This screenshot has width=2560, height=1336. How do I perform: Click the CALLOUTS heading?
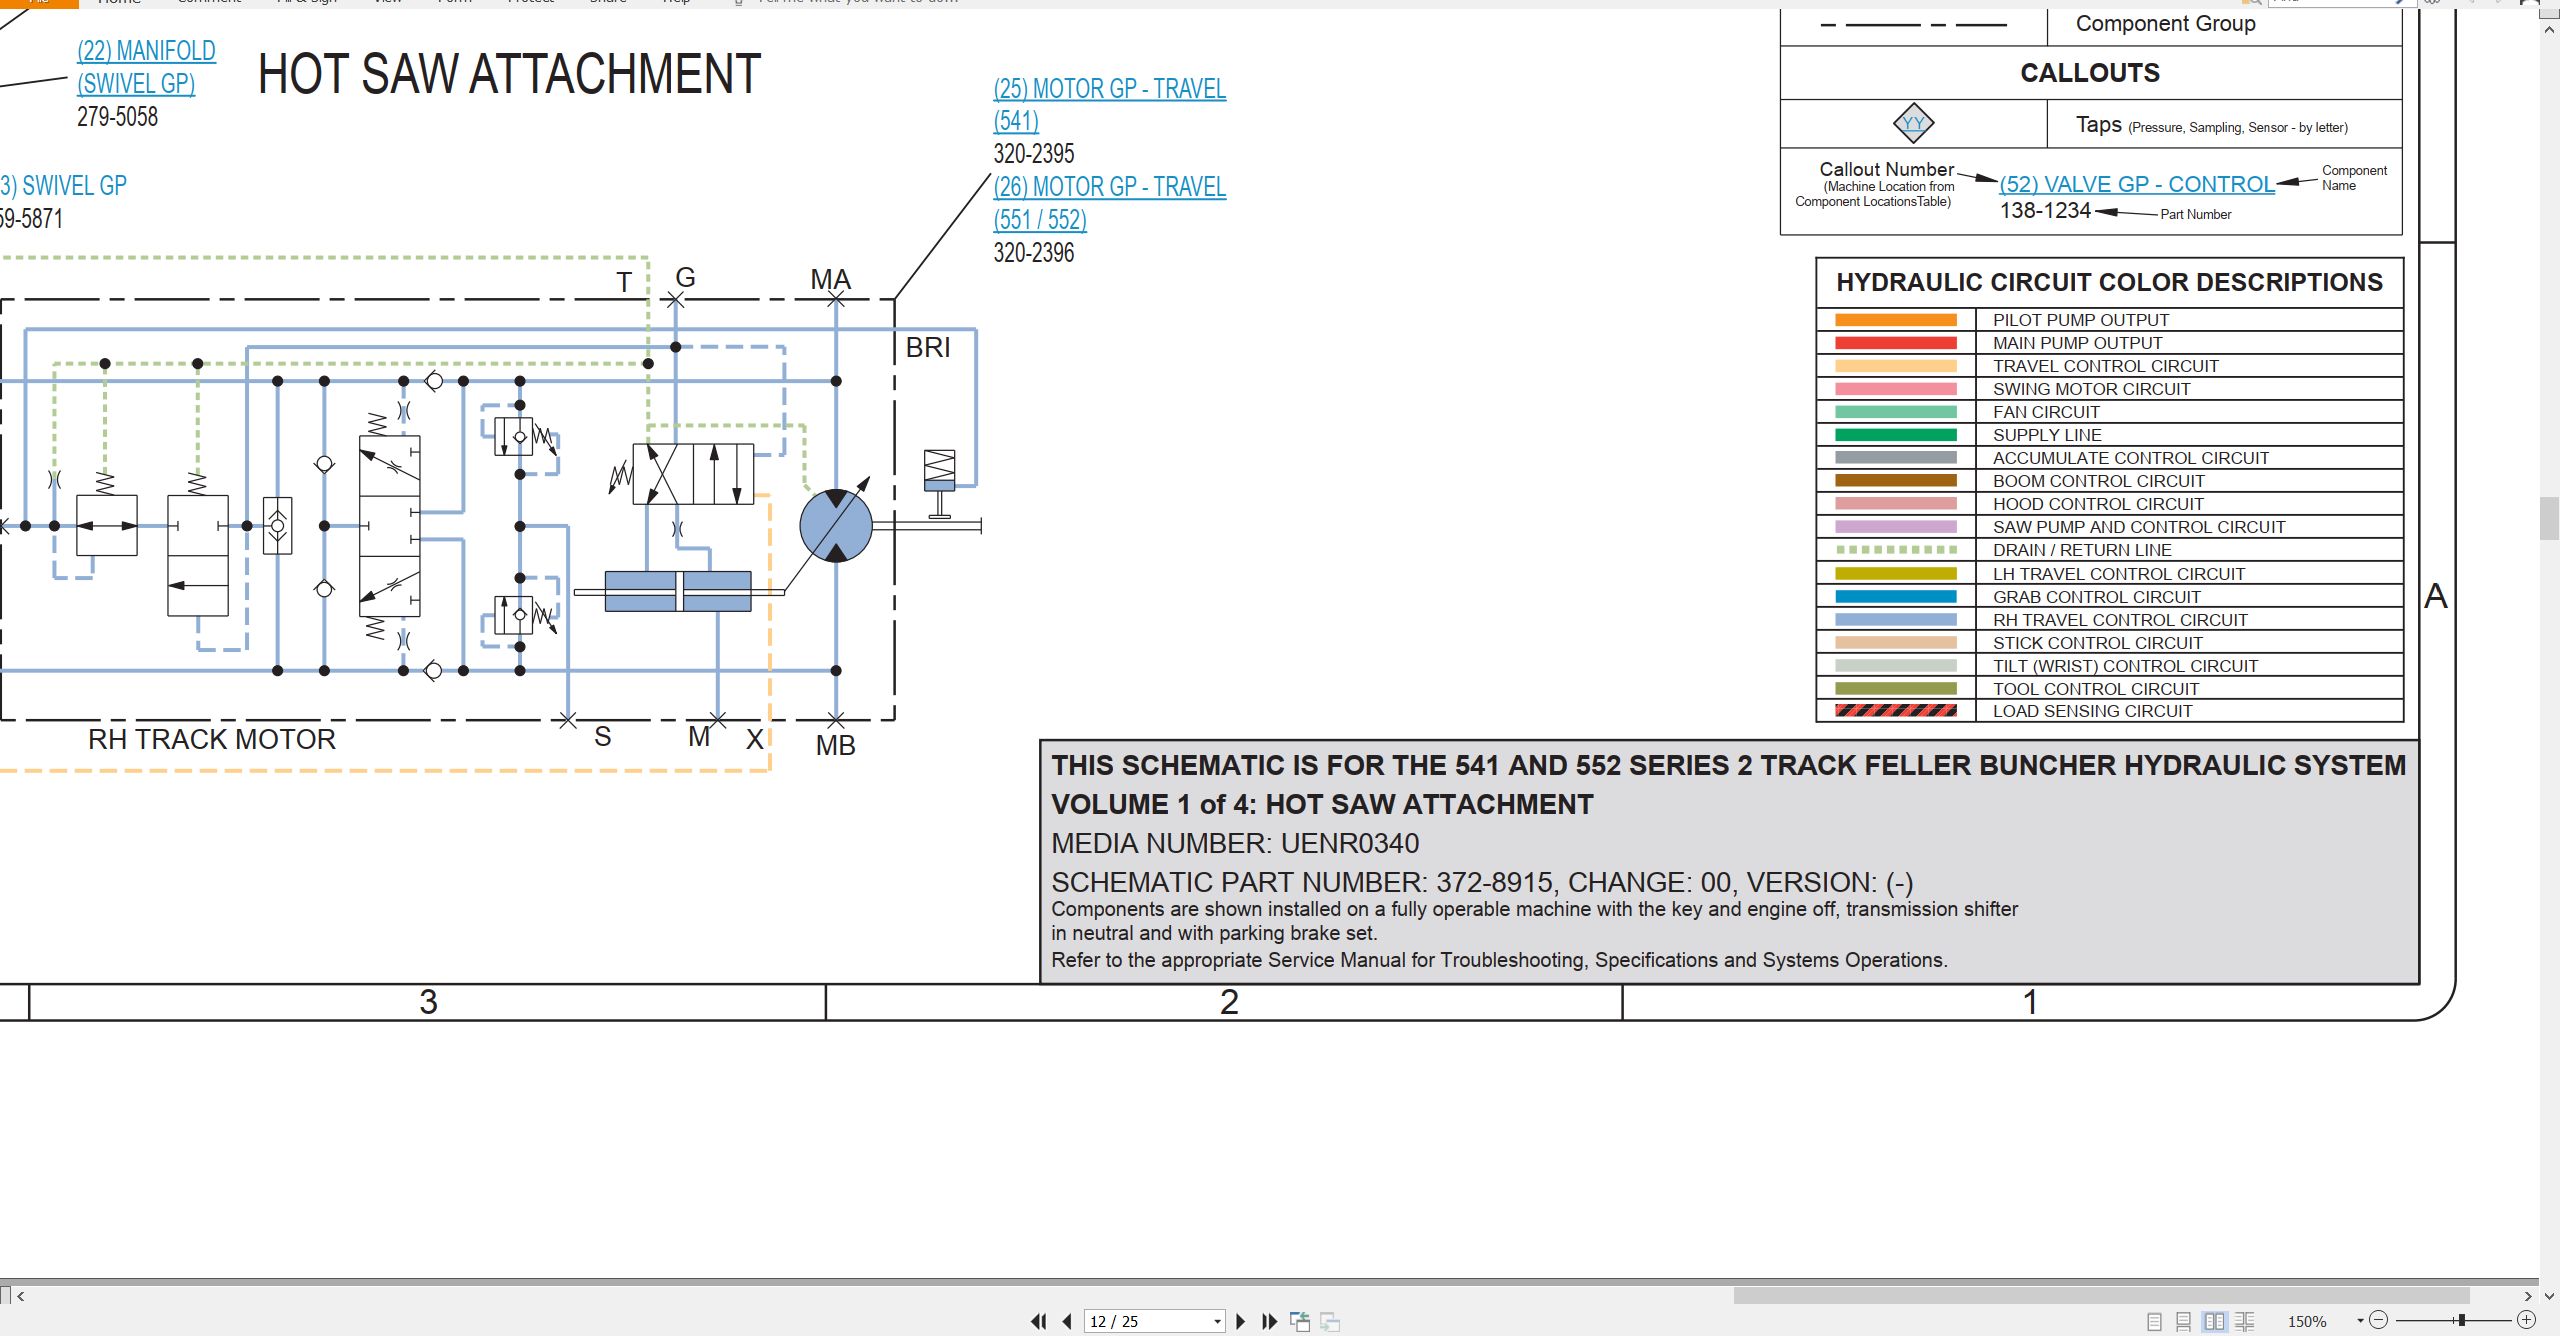pyautogui.click(x=2090, y=73)
